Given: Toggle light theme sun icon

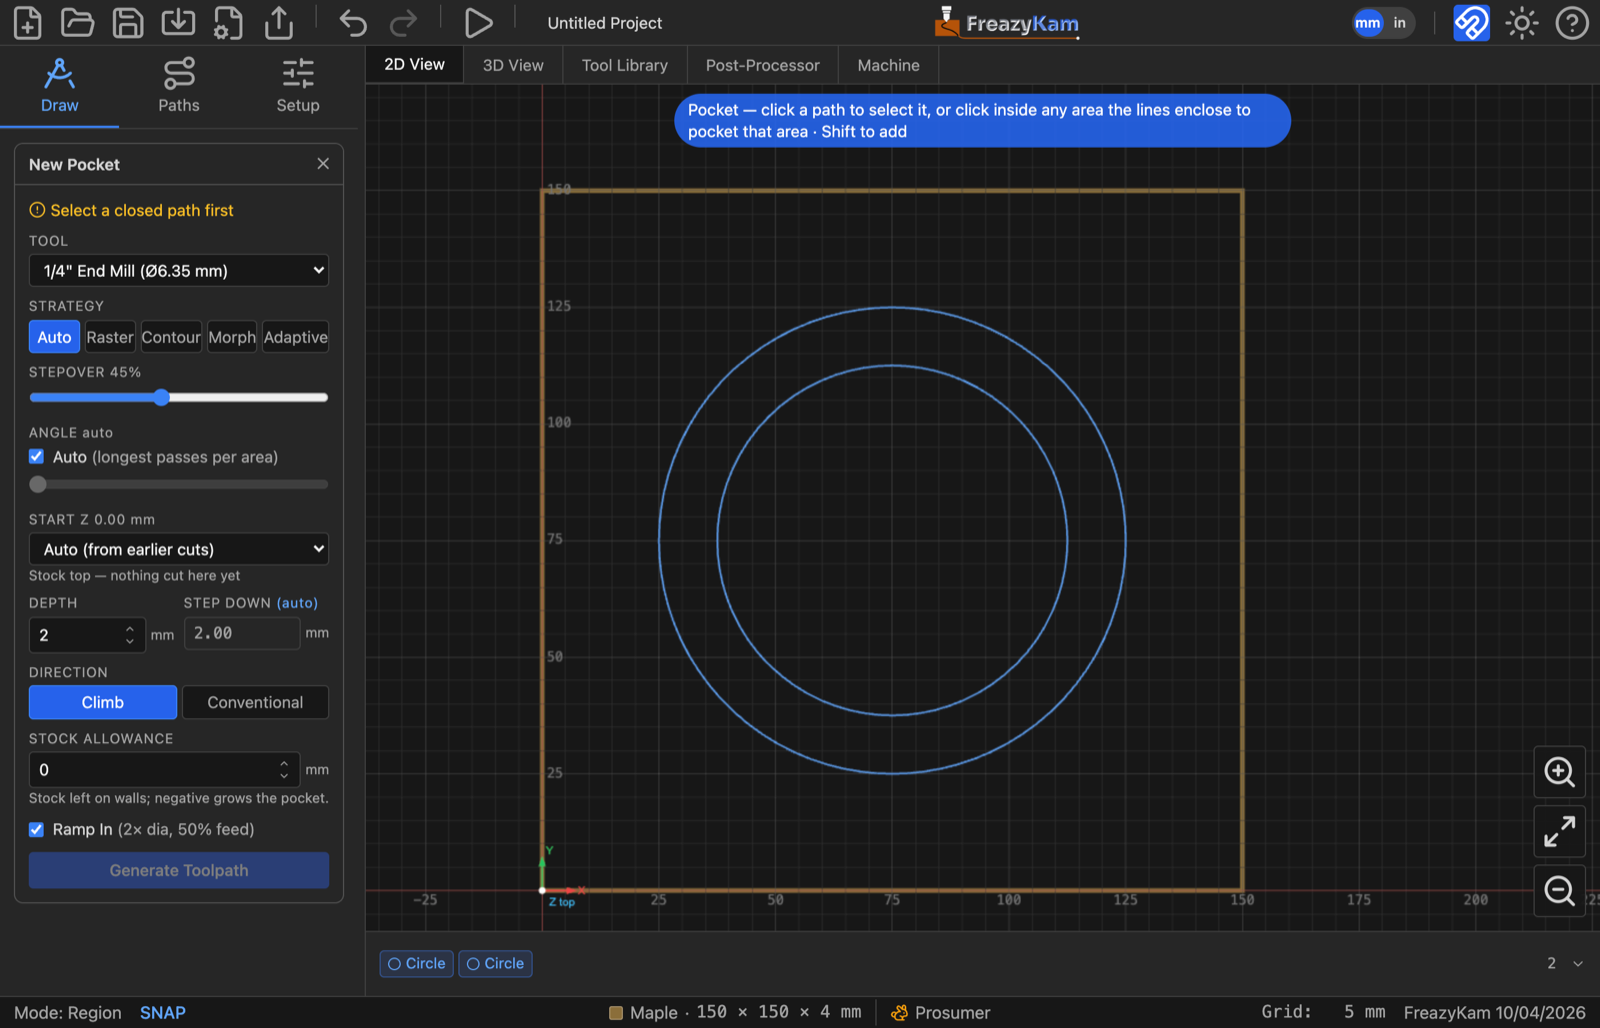Looking at the screenshot, I should click(x=1522, y=22).
